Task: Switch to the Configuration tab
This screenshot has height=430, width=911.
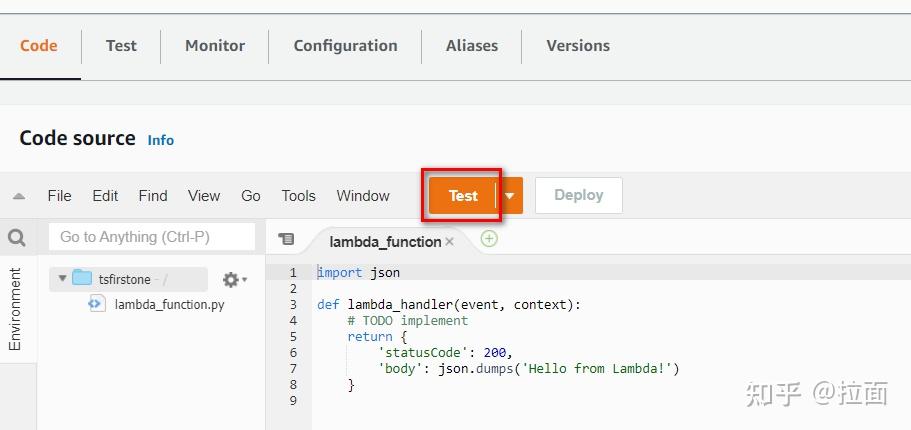Action: click(345, 46)
